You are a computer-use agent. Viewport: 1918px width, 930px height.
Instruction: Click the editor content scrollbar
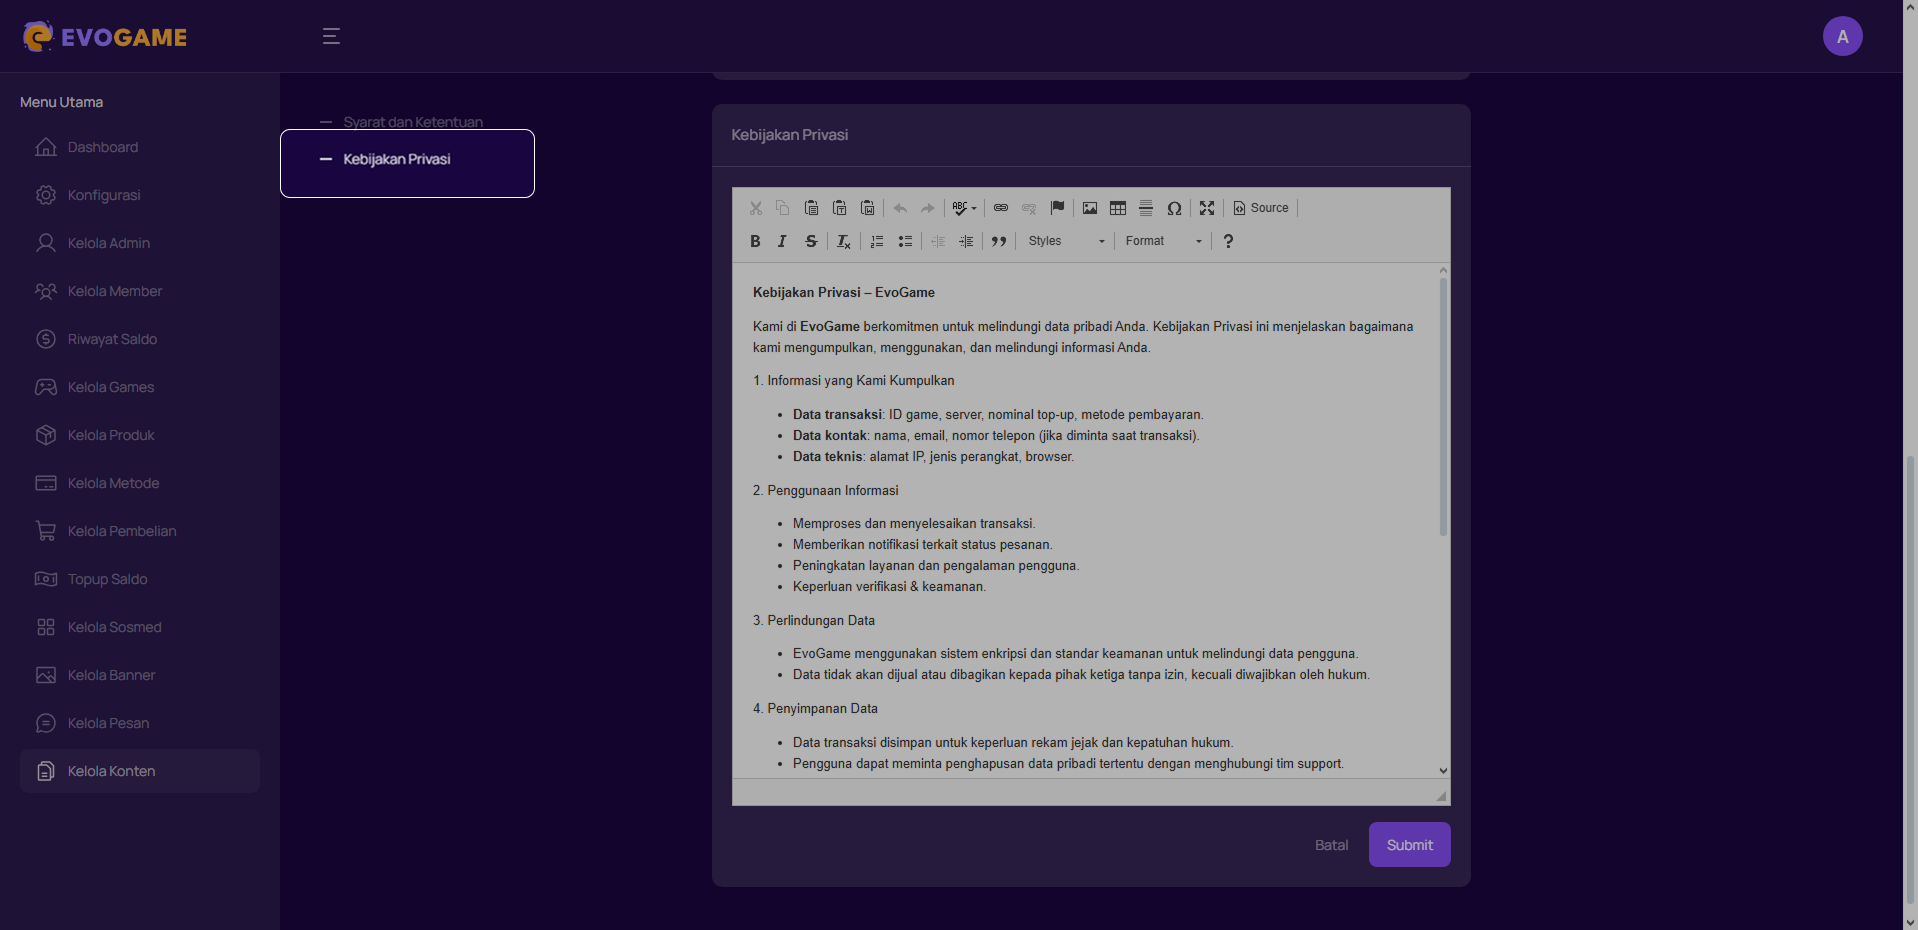(1443, 407)
